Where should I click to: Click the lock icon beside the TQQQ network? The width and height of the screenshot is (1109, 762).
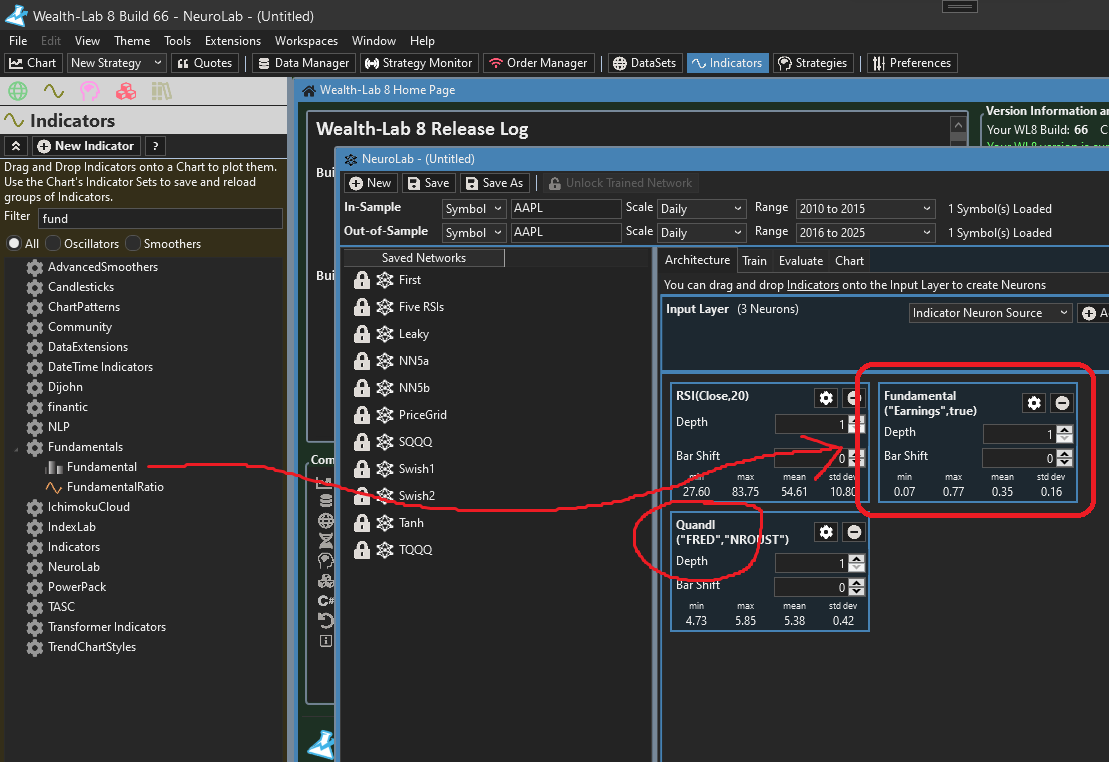tap(361, 550)
